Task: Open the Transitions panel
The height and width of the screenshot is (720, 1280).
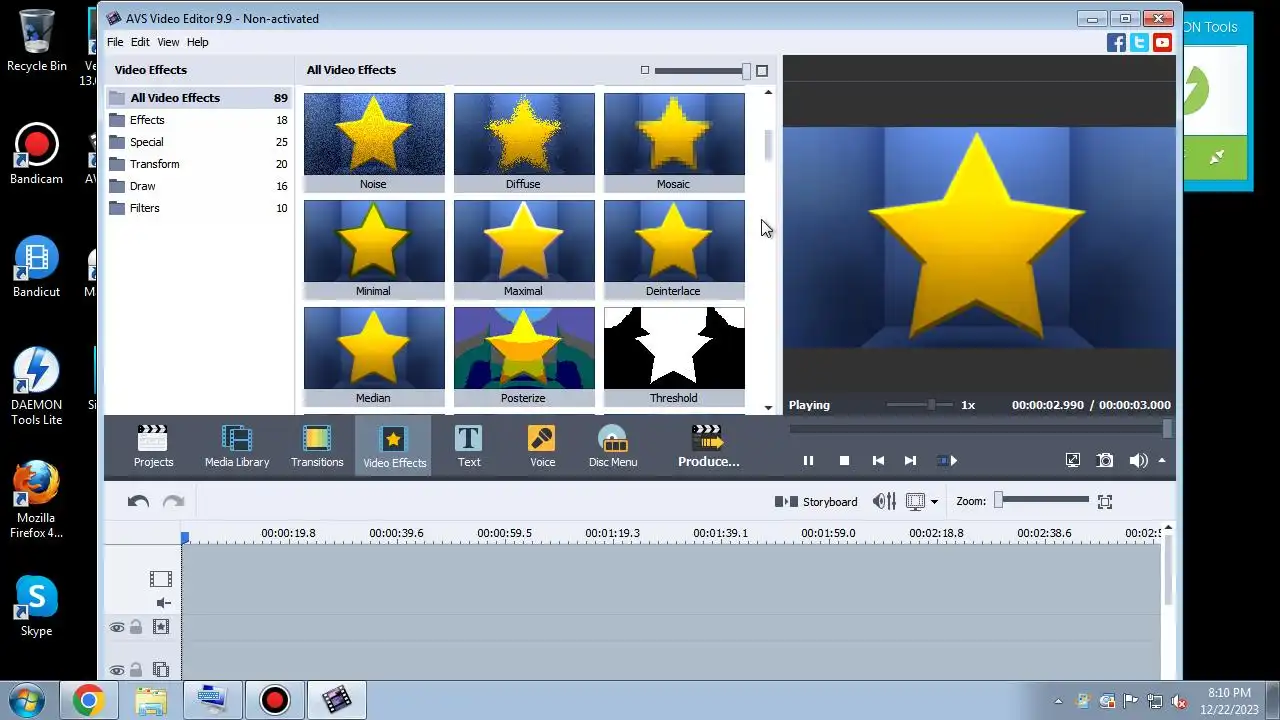Action: [317, 446]
